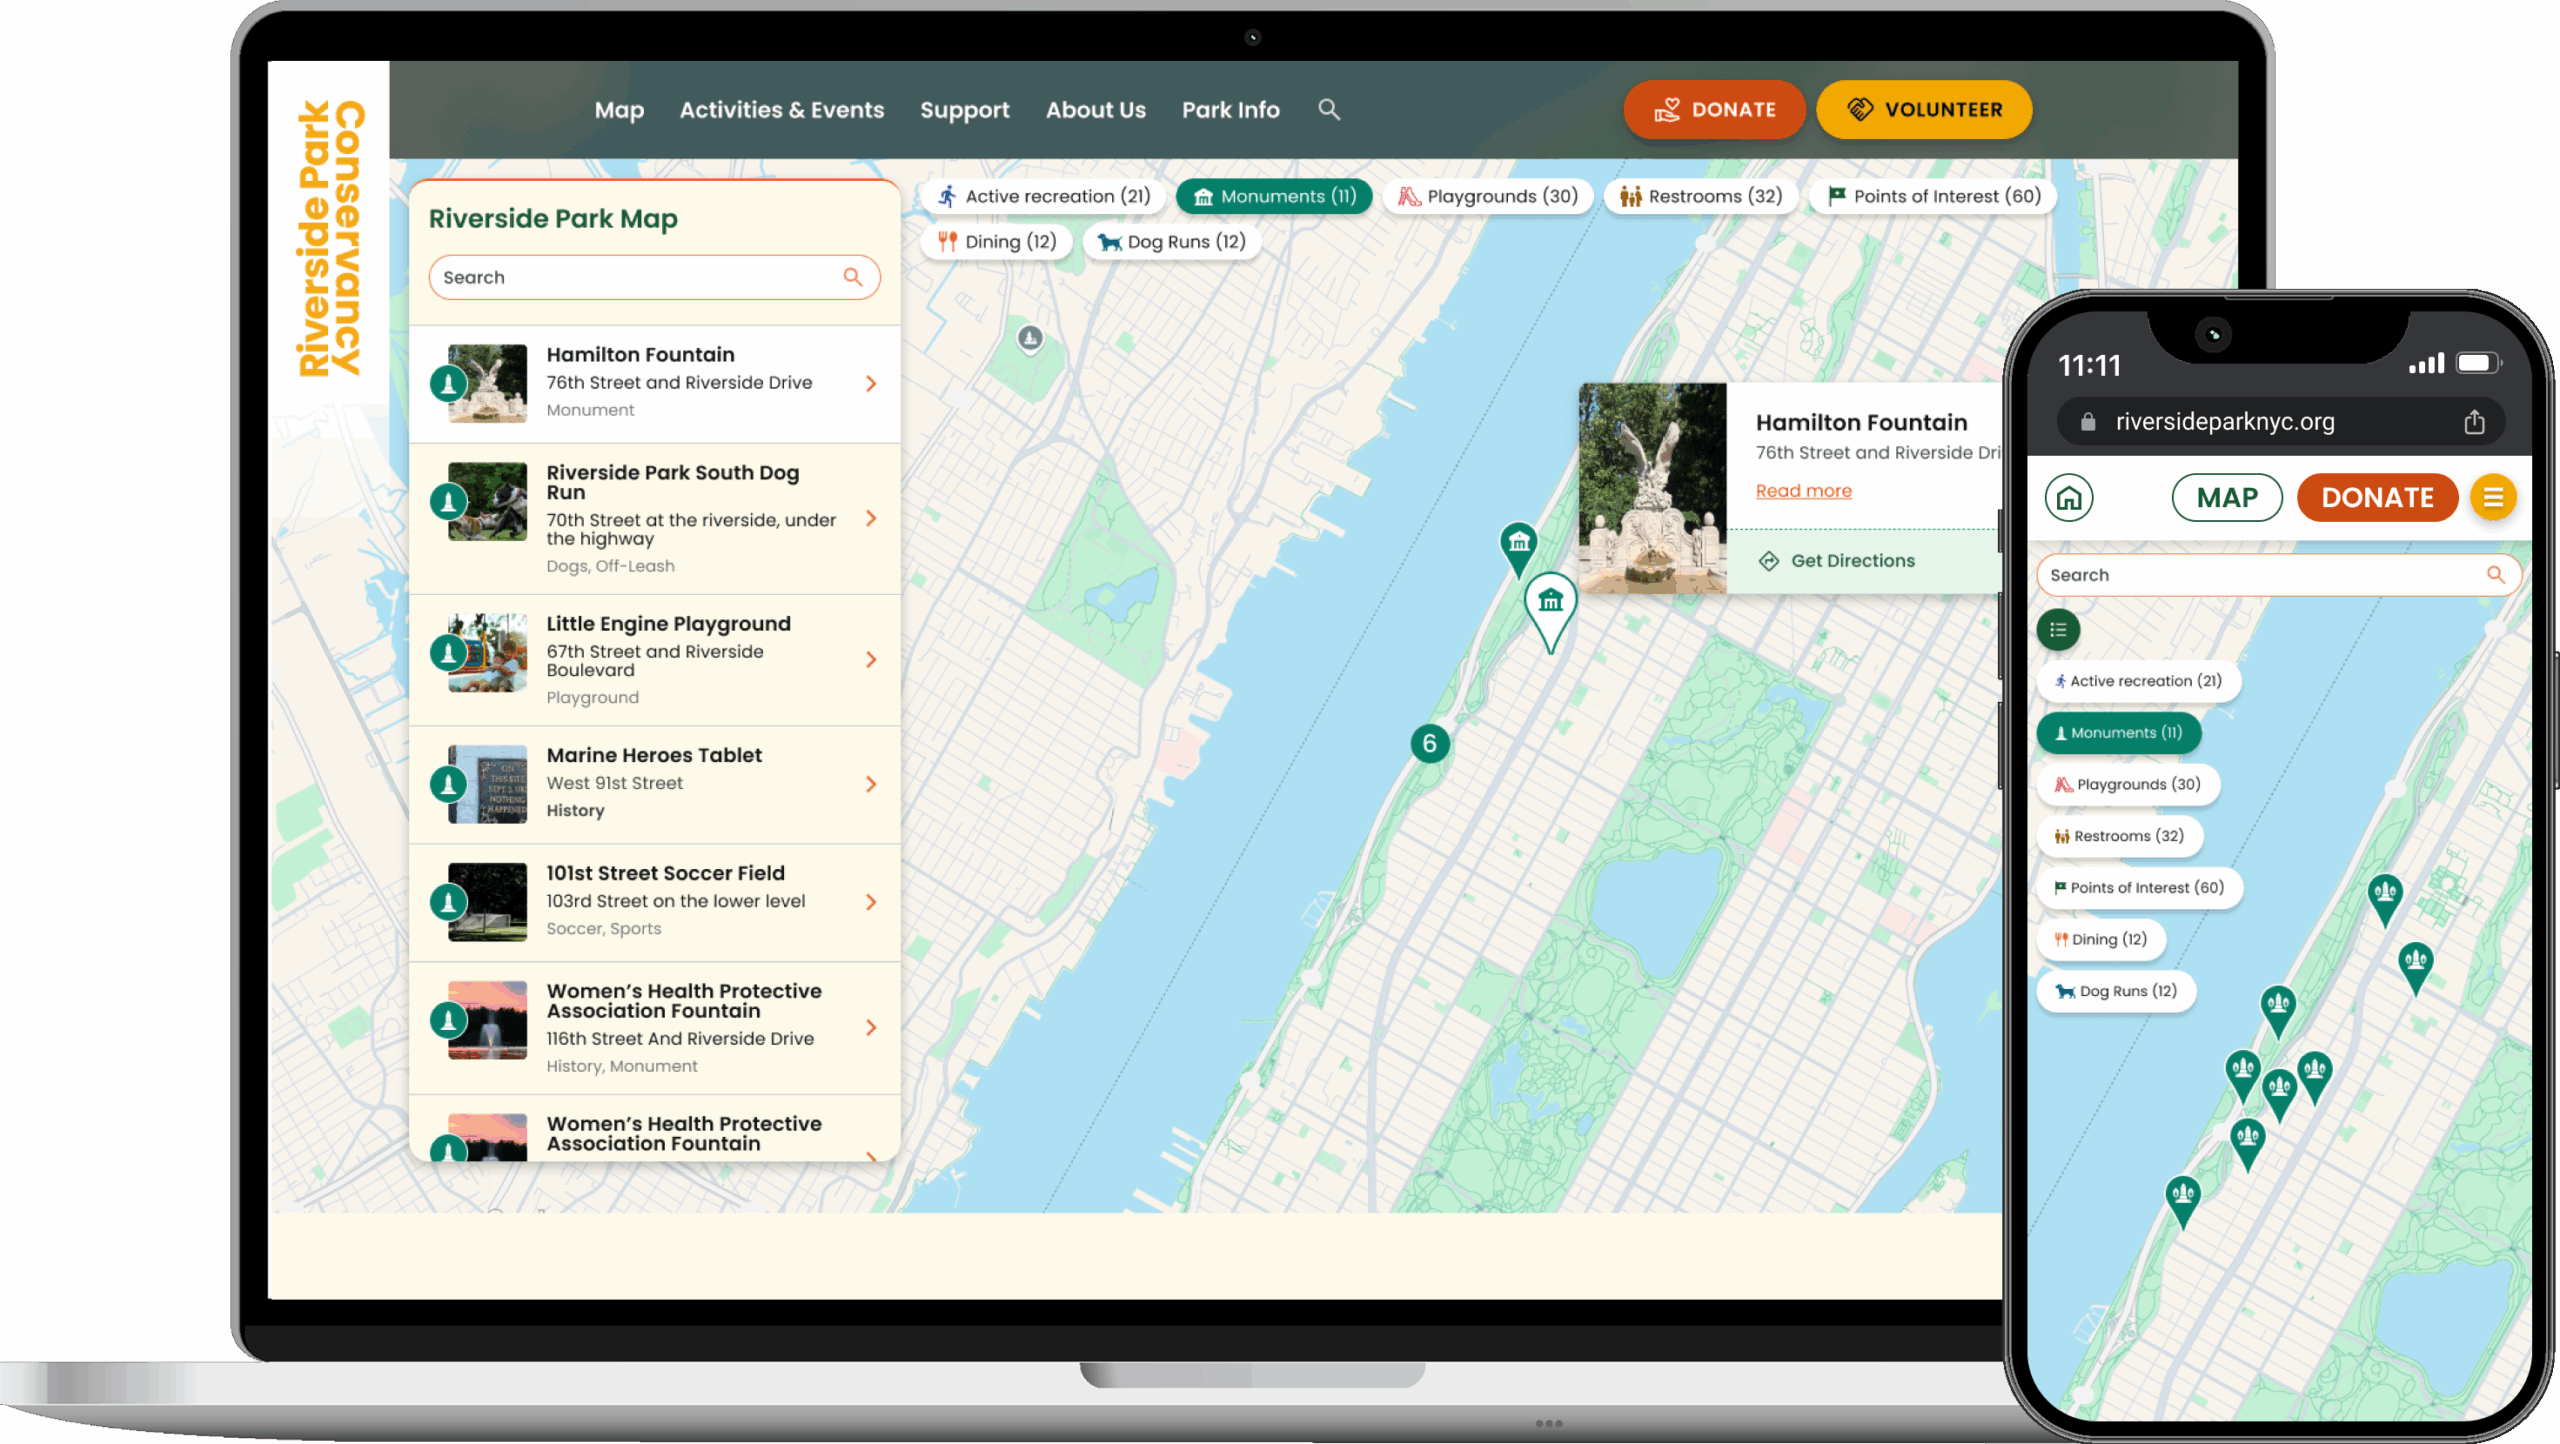Viewport: 2560px width, 1444px height.
Task: Click the orange DONATE button on desktop
Action: pos(1714,110)
